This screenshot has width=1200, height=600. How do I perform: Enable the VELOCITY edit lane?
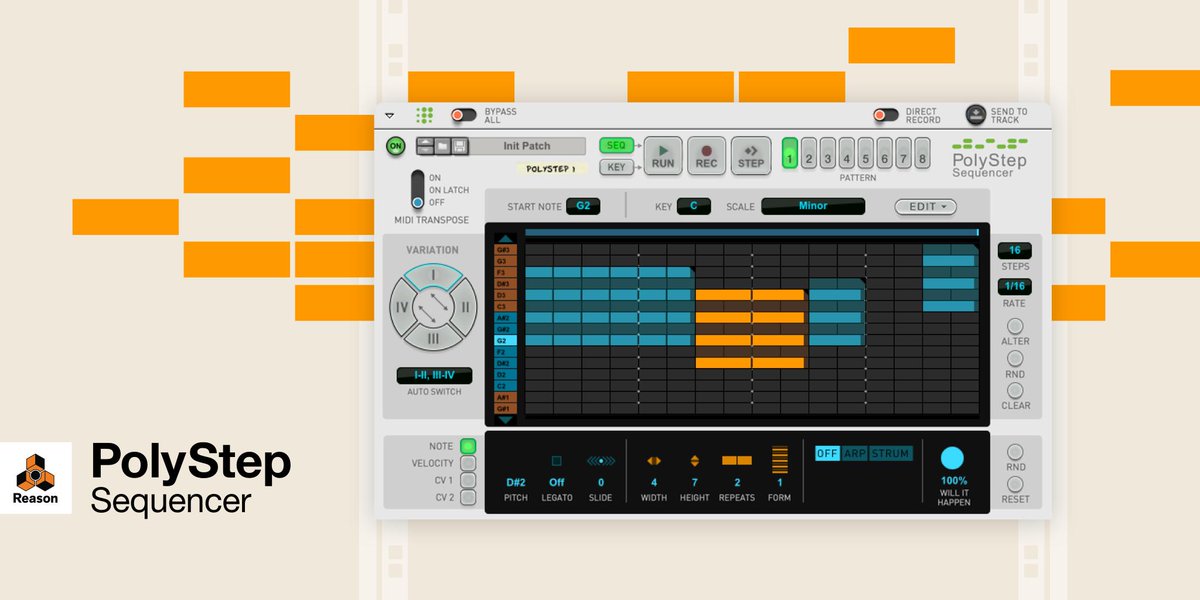467,462
